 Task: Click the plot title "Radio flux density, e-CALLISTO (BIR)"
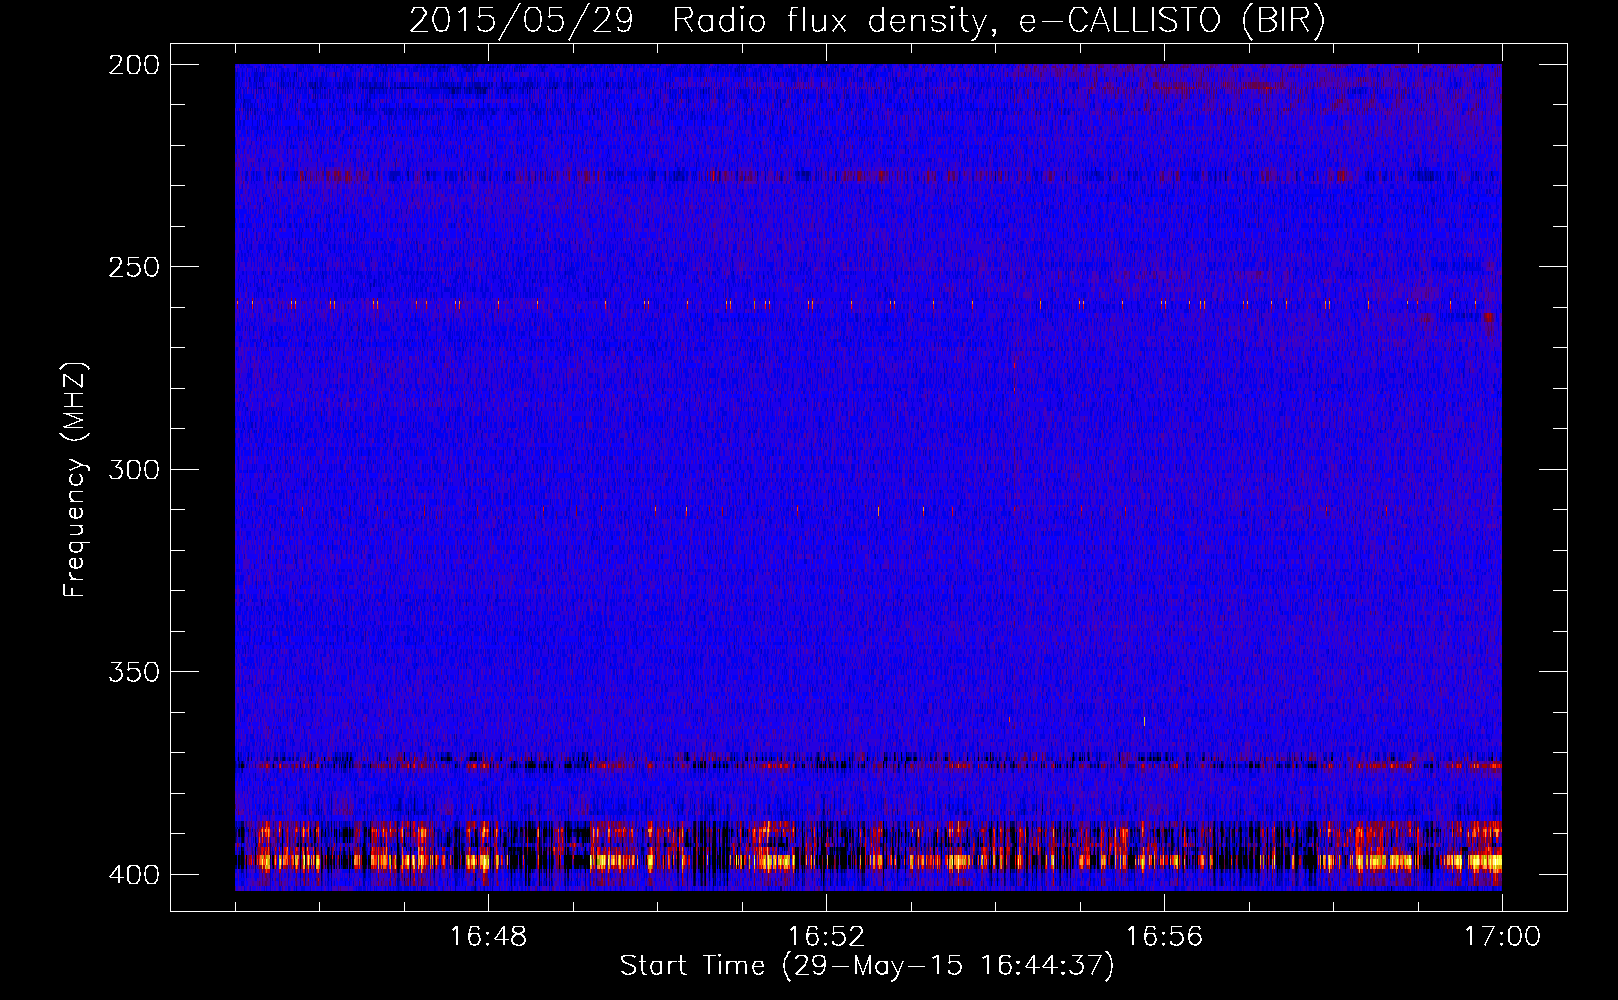(x=999, y=21)
